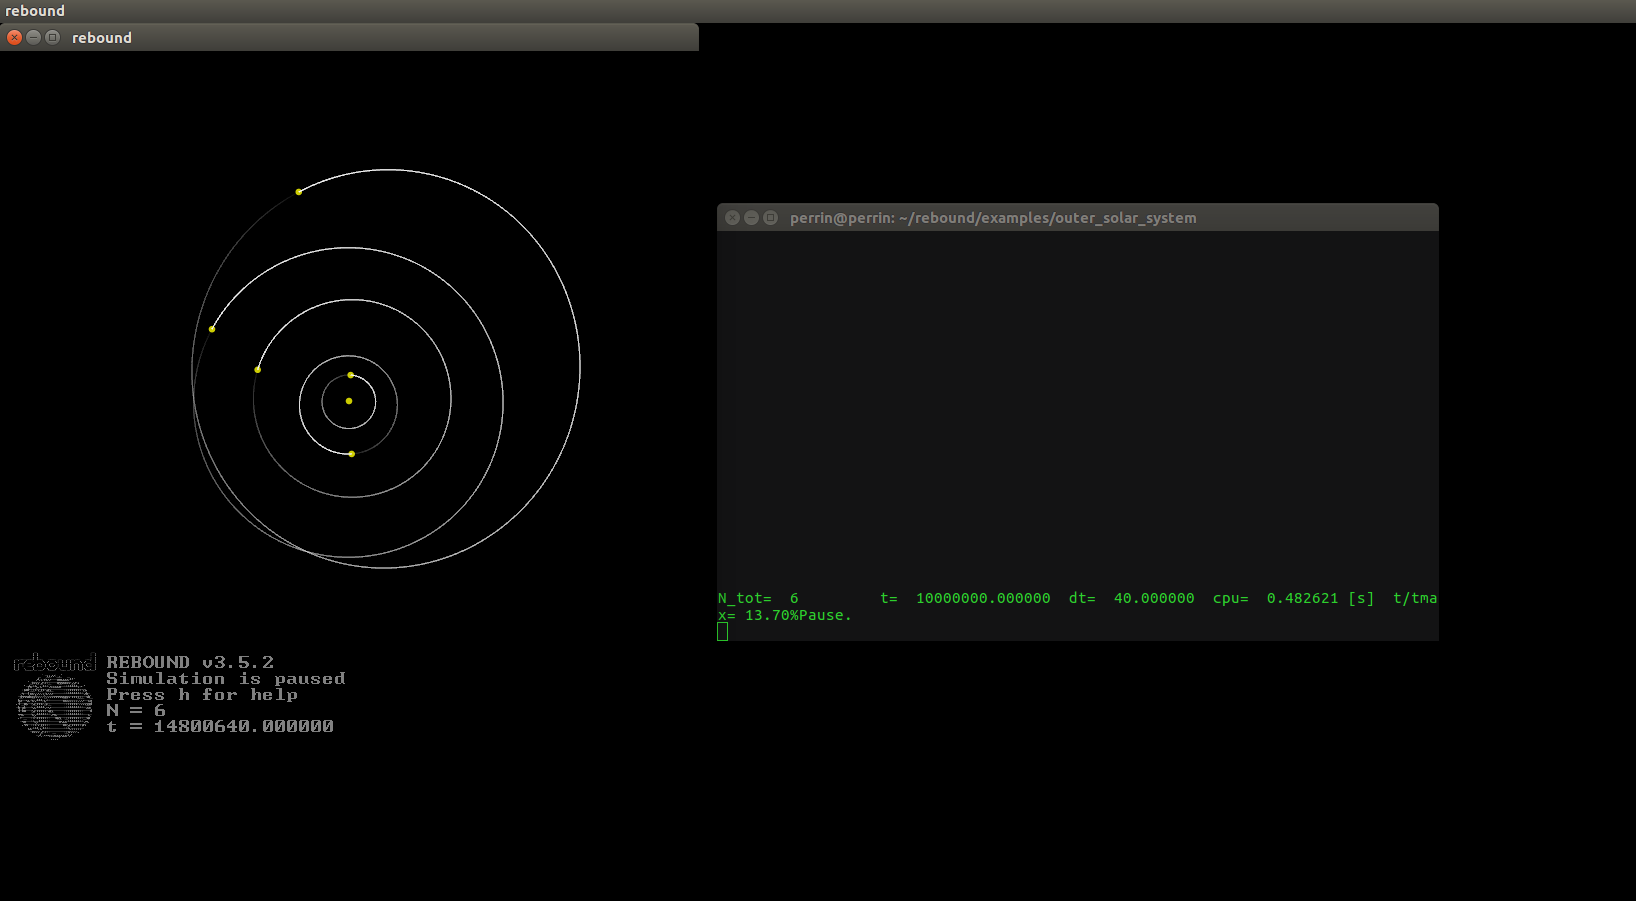The width and height of the screenshot is (1636, 901).
Task: Click the rebound window's maximize-style titlebar icon
Action: 52,37
